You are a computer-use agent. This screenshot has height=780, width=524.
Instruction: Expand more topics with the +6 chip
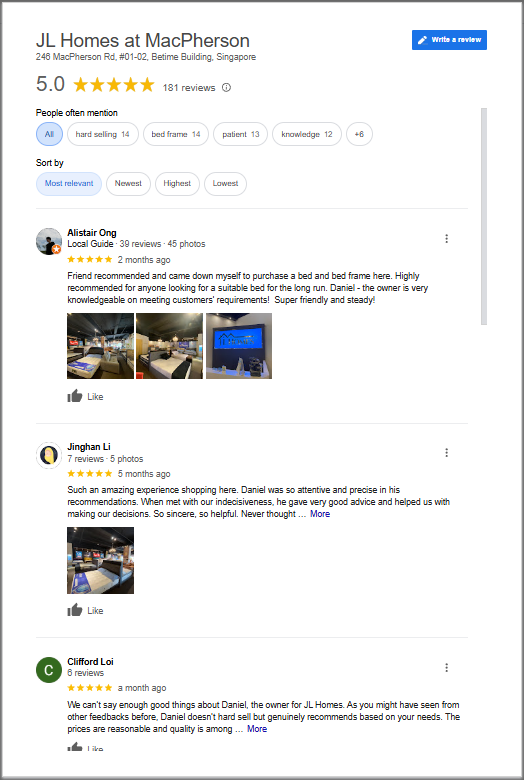tap(359, 134)
